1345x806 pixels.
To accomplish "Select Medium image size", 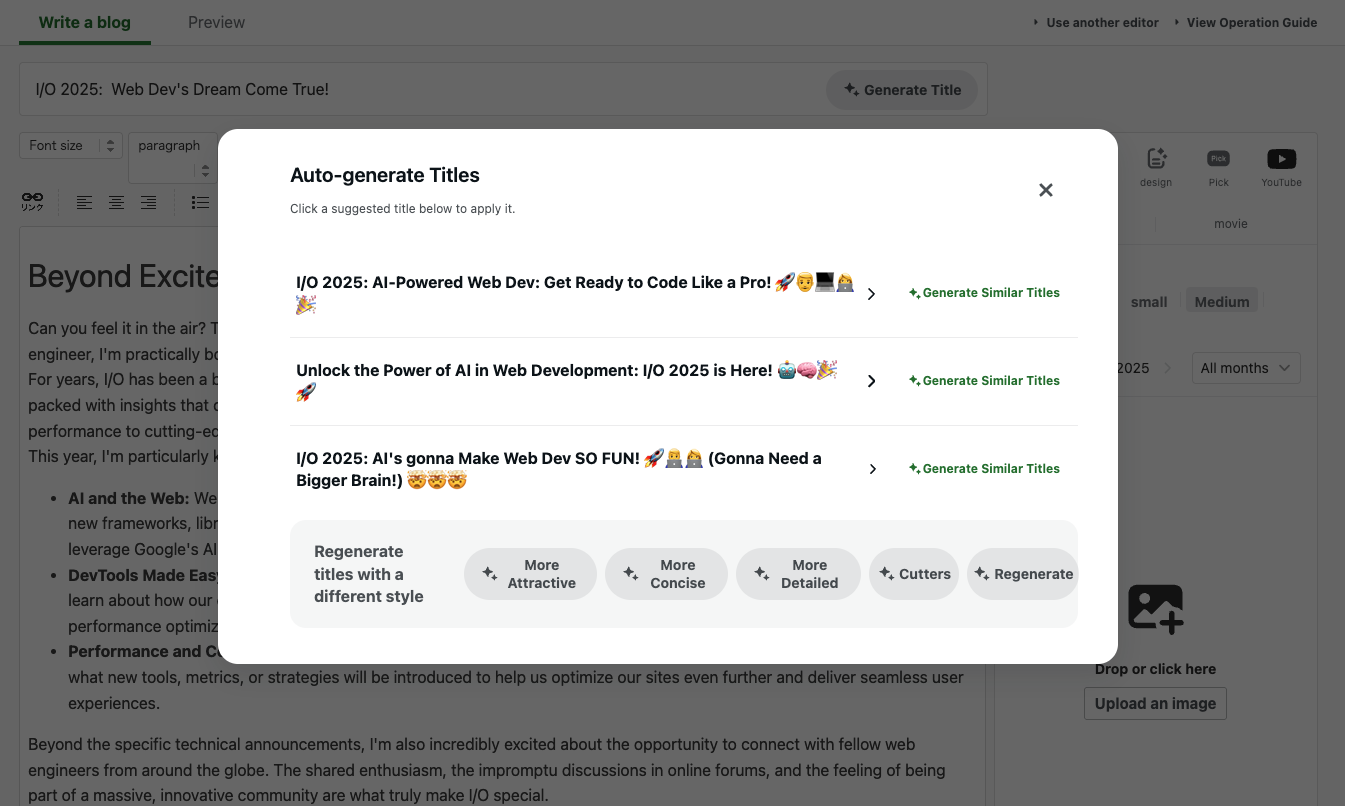I will [1222, 302].
